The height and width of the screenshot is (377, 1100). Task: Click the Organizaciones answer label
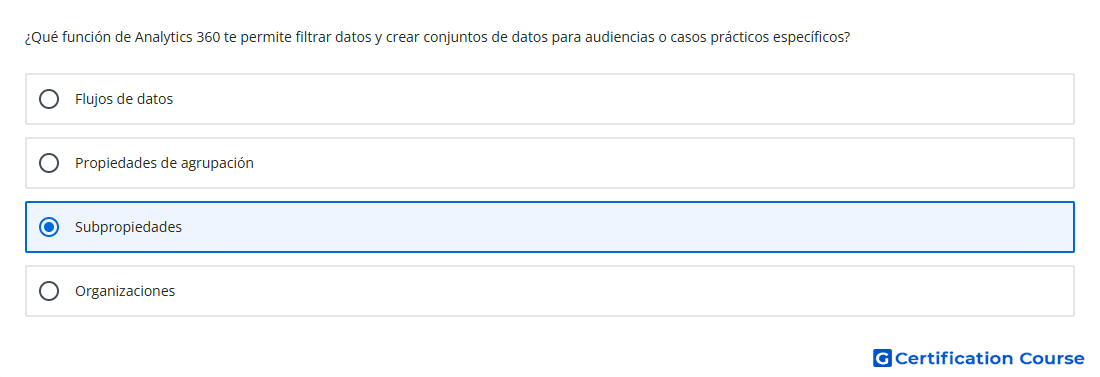pos(125,291)
